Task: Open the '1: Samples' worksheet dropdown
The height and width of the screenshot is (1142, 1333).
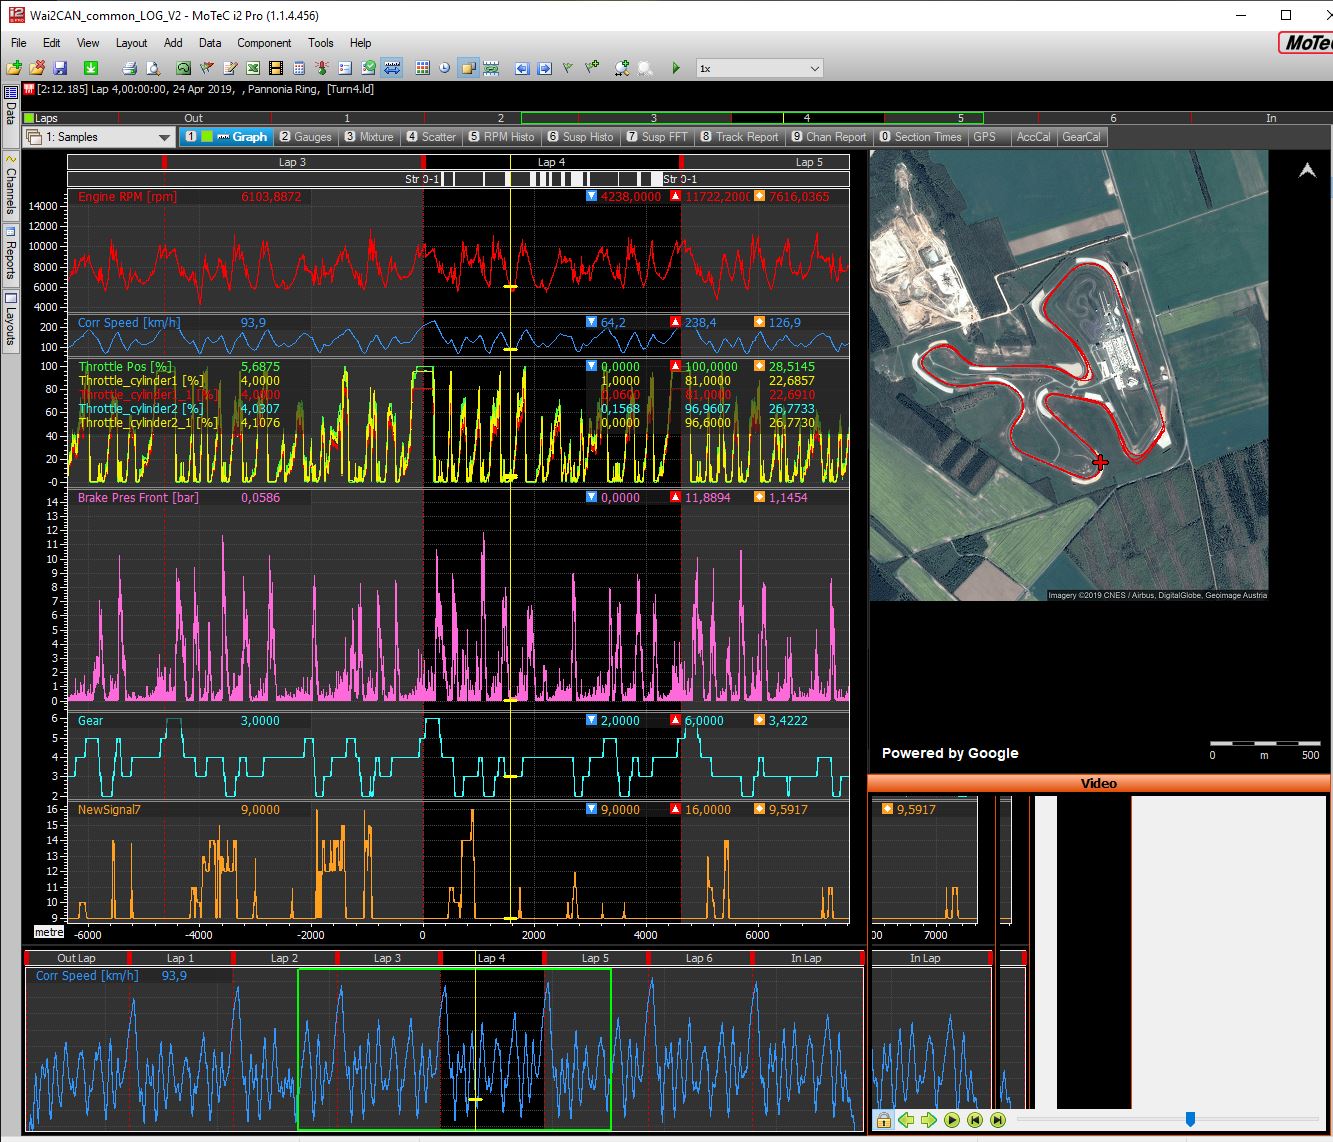Action: click(99, 137)
